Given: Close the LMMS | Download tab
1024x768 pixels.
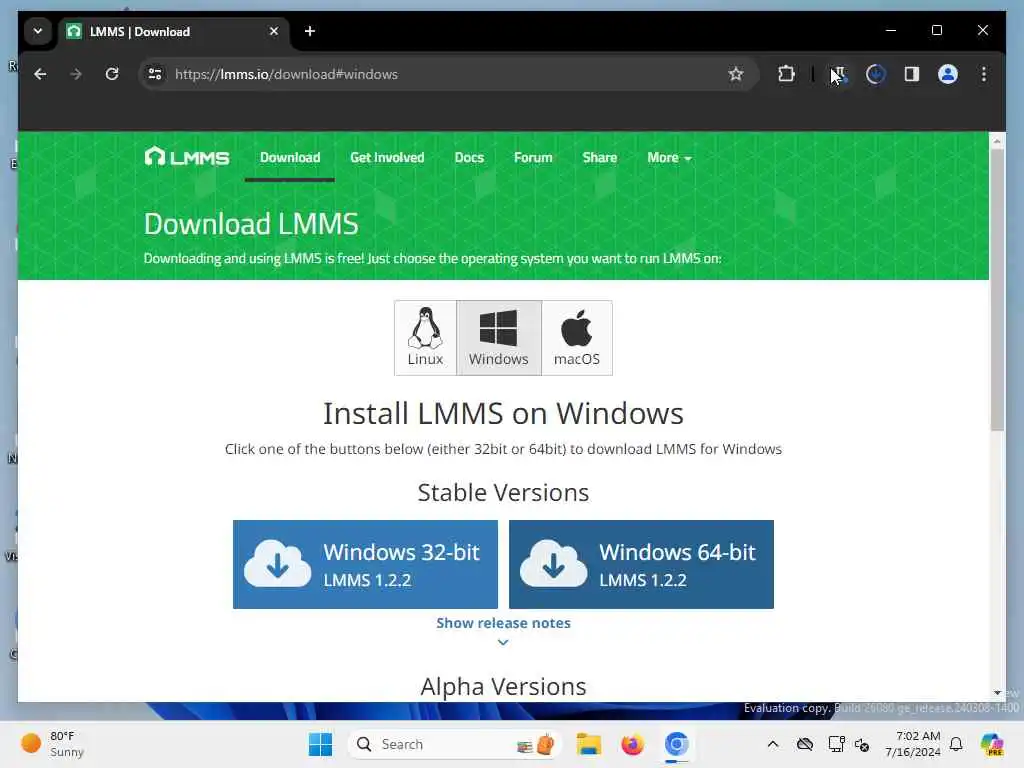Looking at the screenshot, I should point(274,31).
